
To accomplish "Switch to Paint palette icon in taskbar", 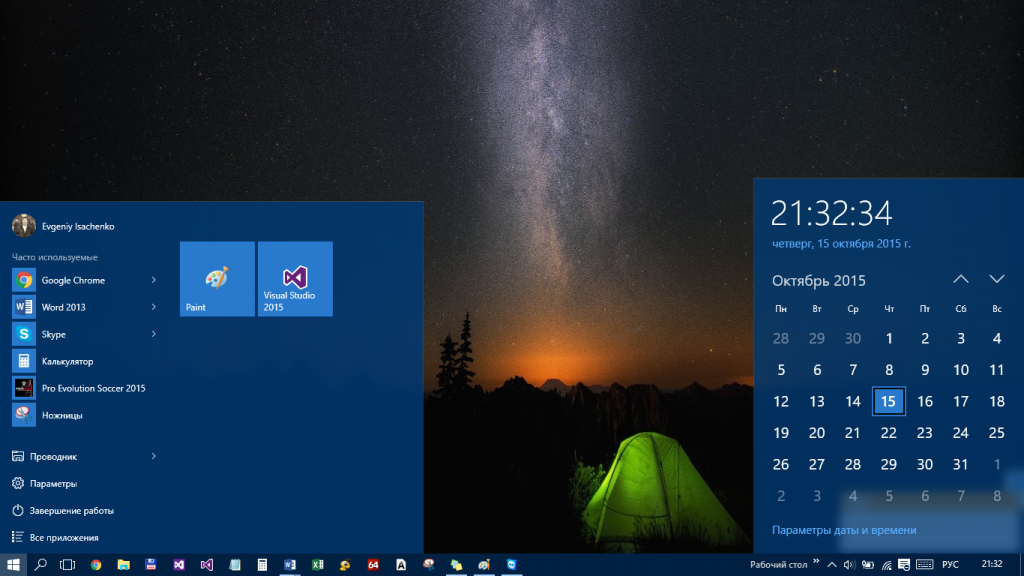I will tap(484, 564).
